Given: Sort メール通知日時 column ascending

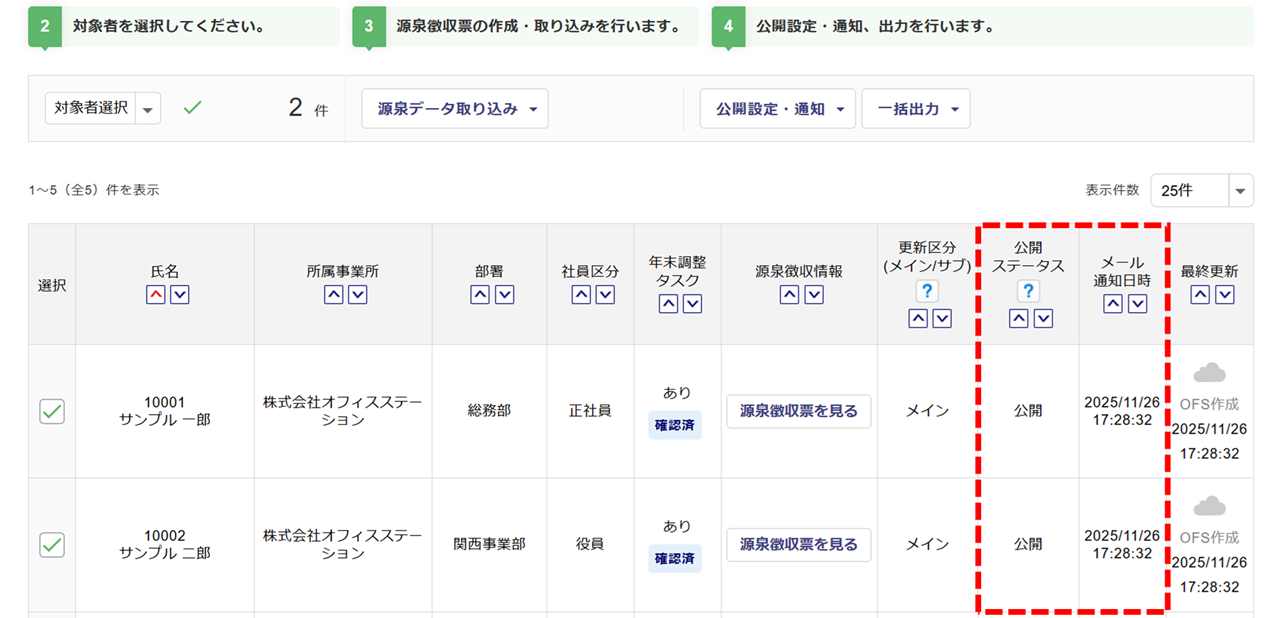Looking at the screenshot, I should click(x=1113, y=304).
